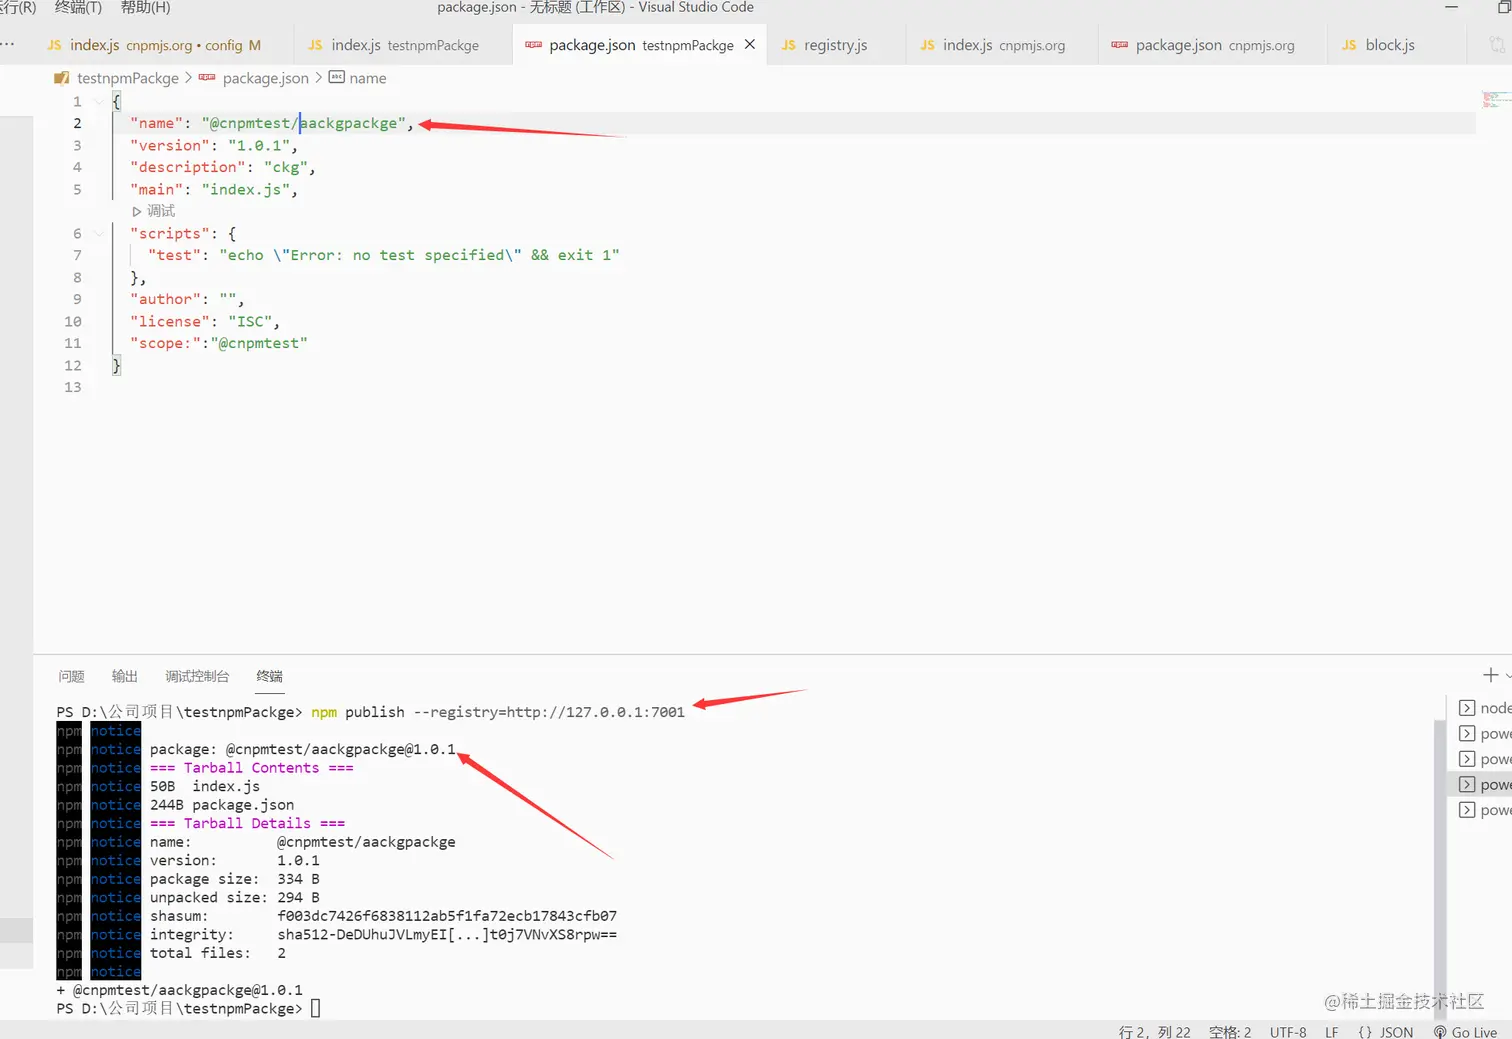This screenshot has width=1512, height=1039.
Task: Collapse the root JSON object fold arrow
Action: tap(98, 101)
